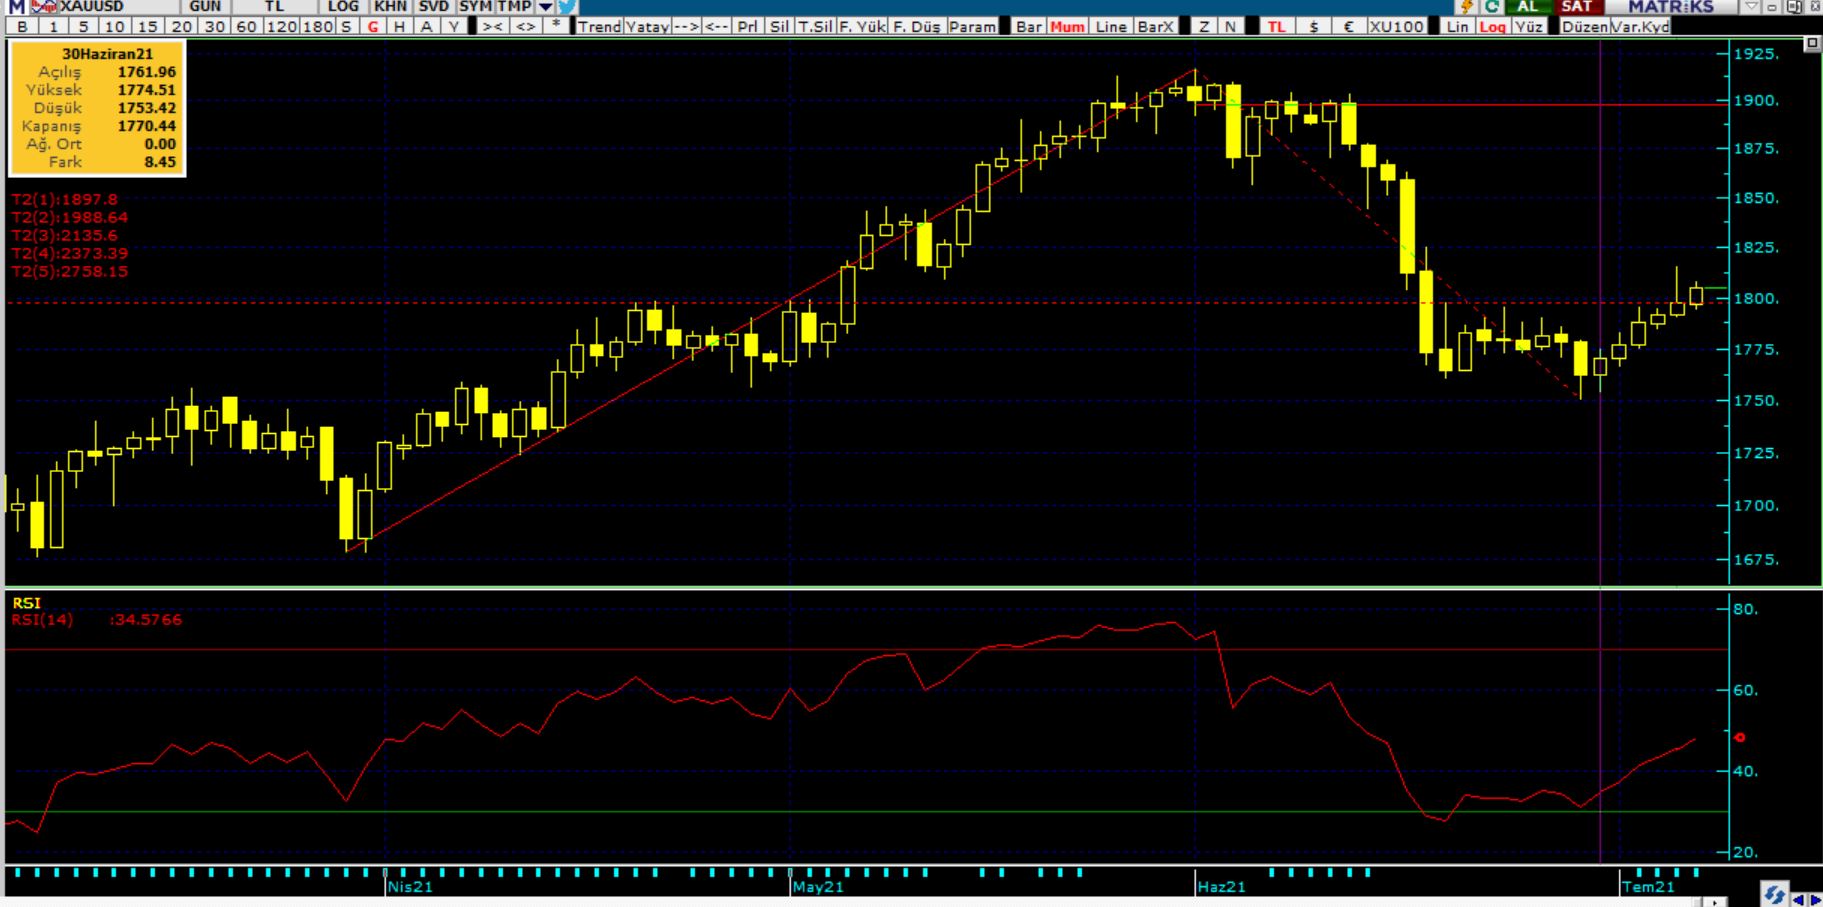Click the blue sync icon at bottom right

pos(1775,895)
